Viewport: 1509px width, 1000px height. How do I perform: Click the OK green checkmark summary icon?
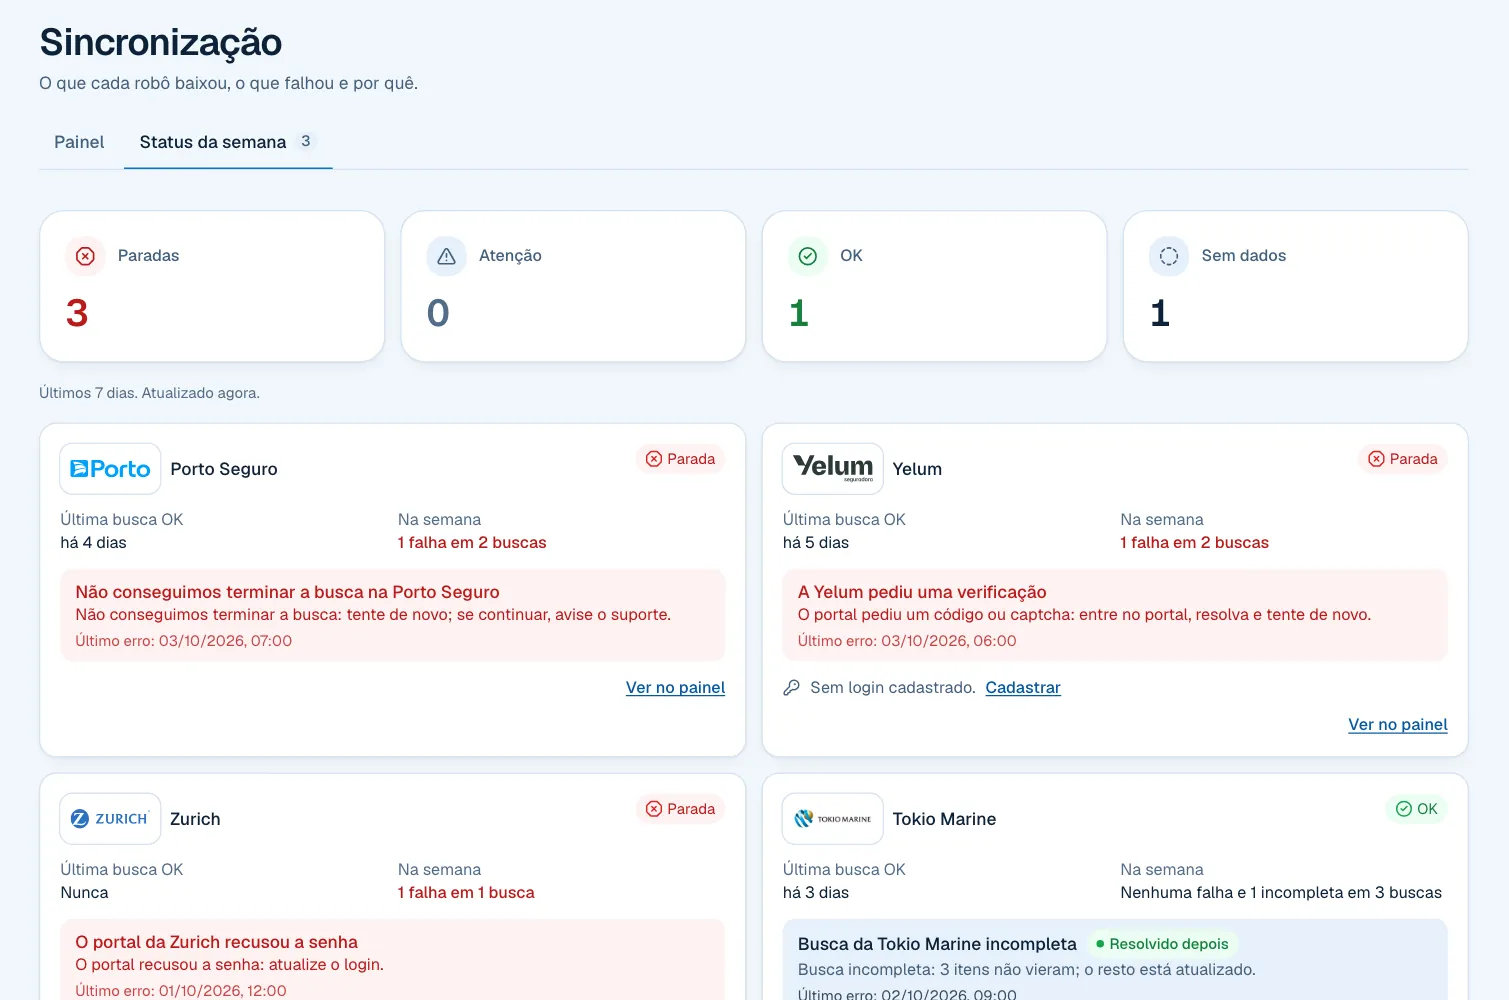(x=808, y=256)
